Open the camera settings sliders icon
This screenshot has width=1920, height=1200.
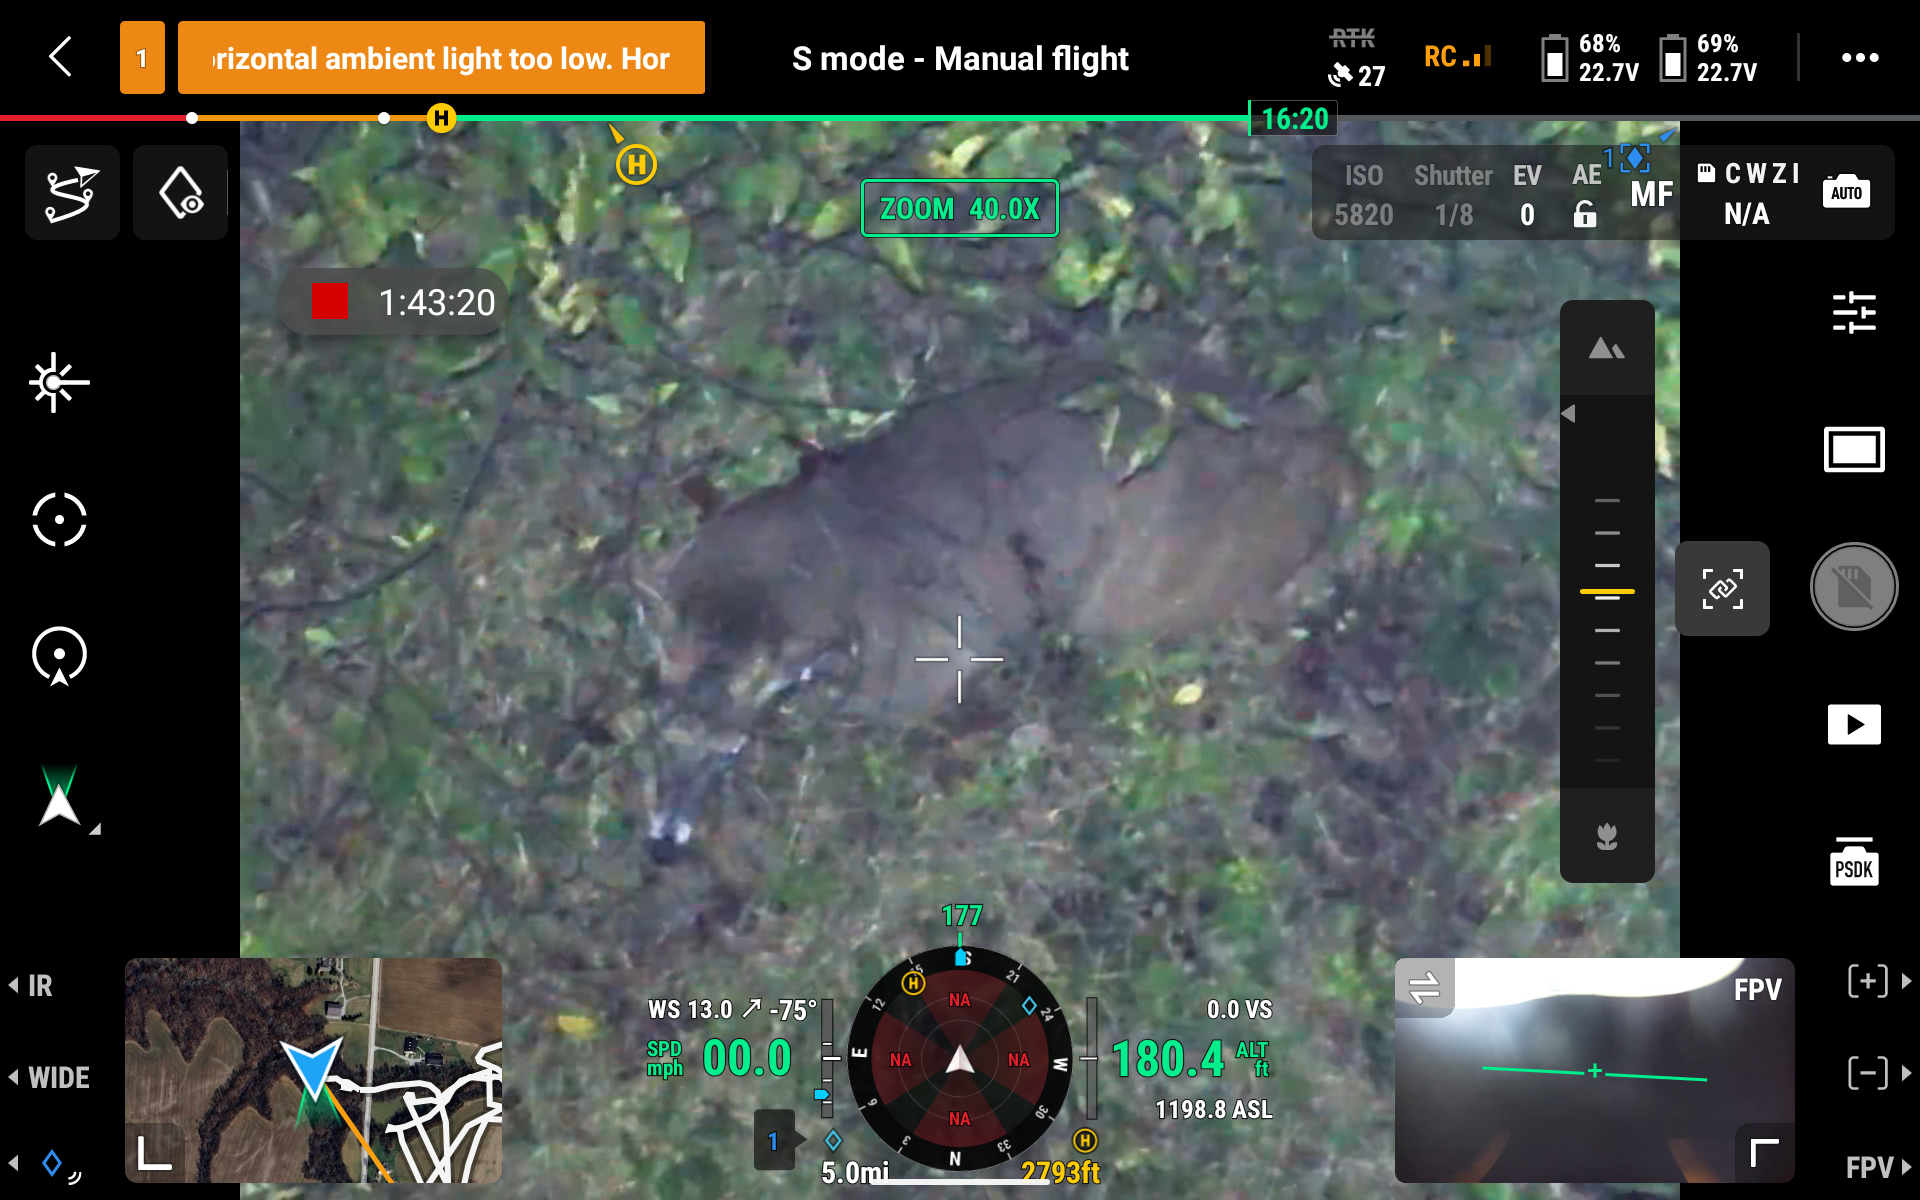(x=1854, y=312)
